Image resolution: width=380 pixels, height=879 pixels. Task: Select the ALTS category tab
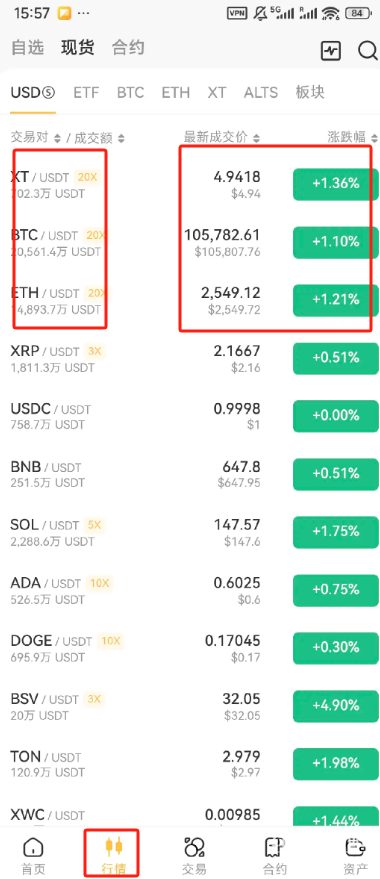coord(261,92)
